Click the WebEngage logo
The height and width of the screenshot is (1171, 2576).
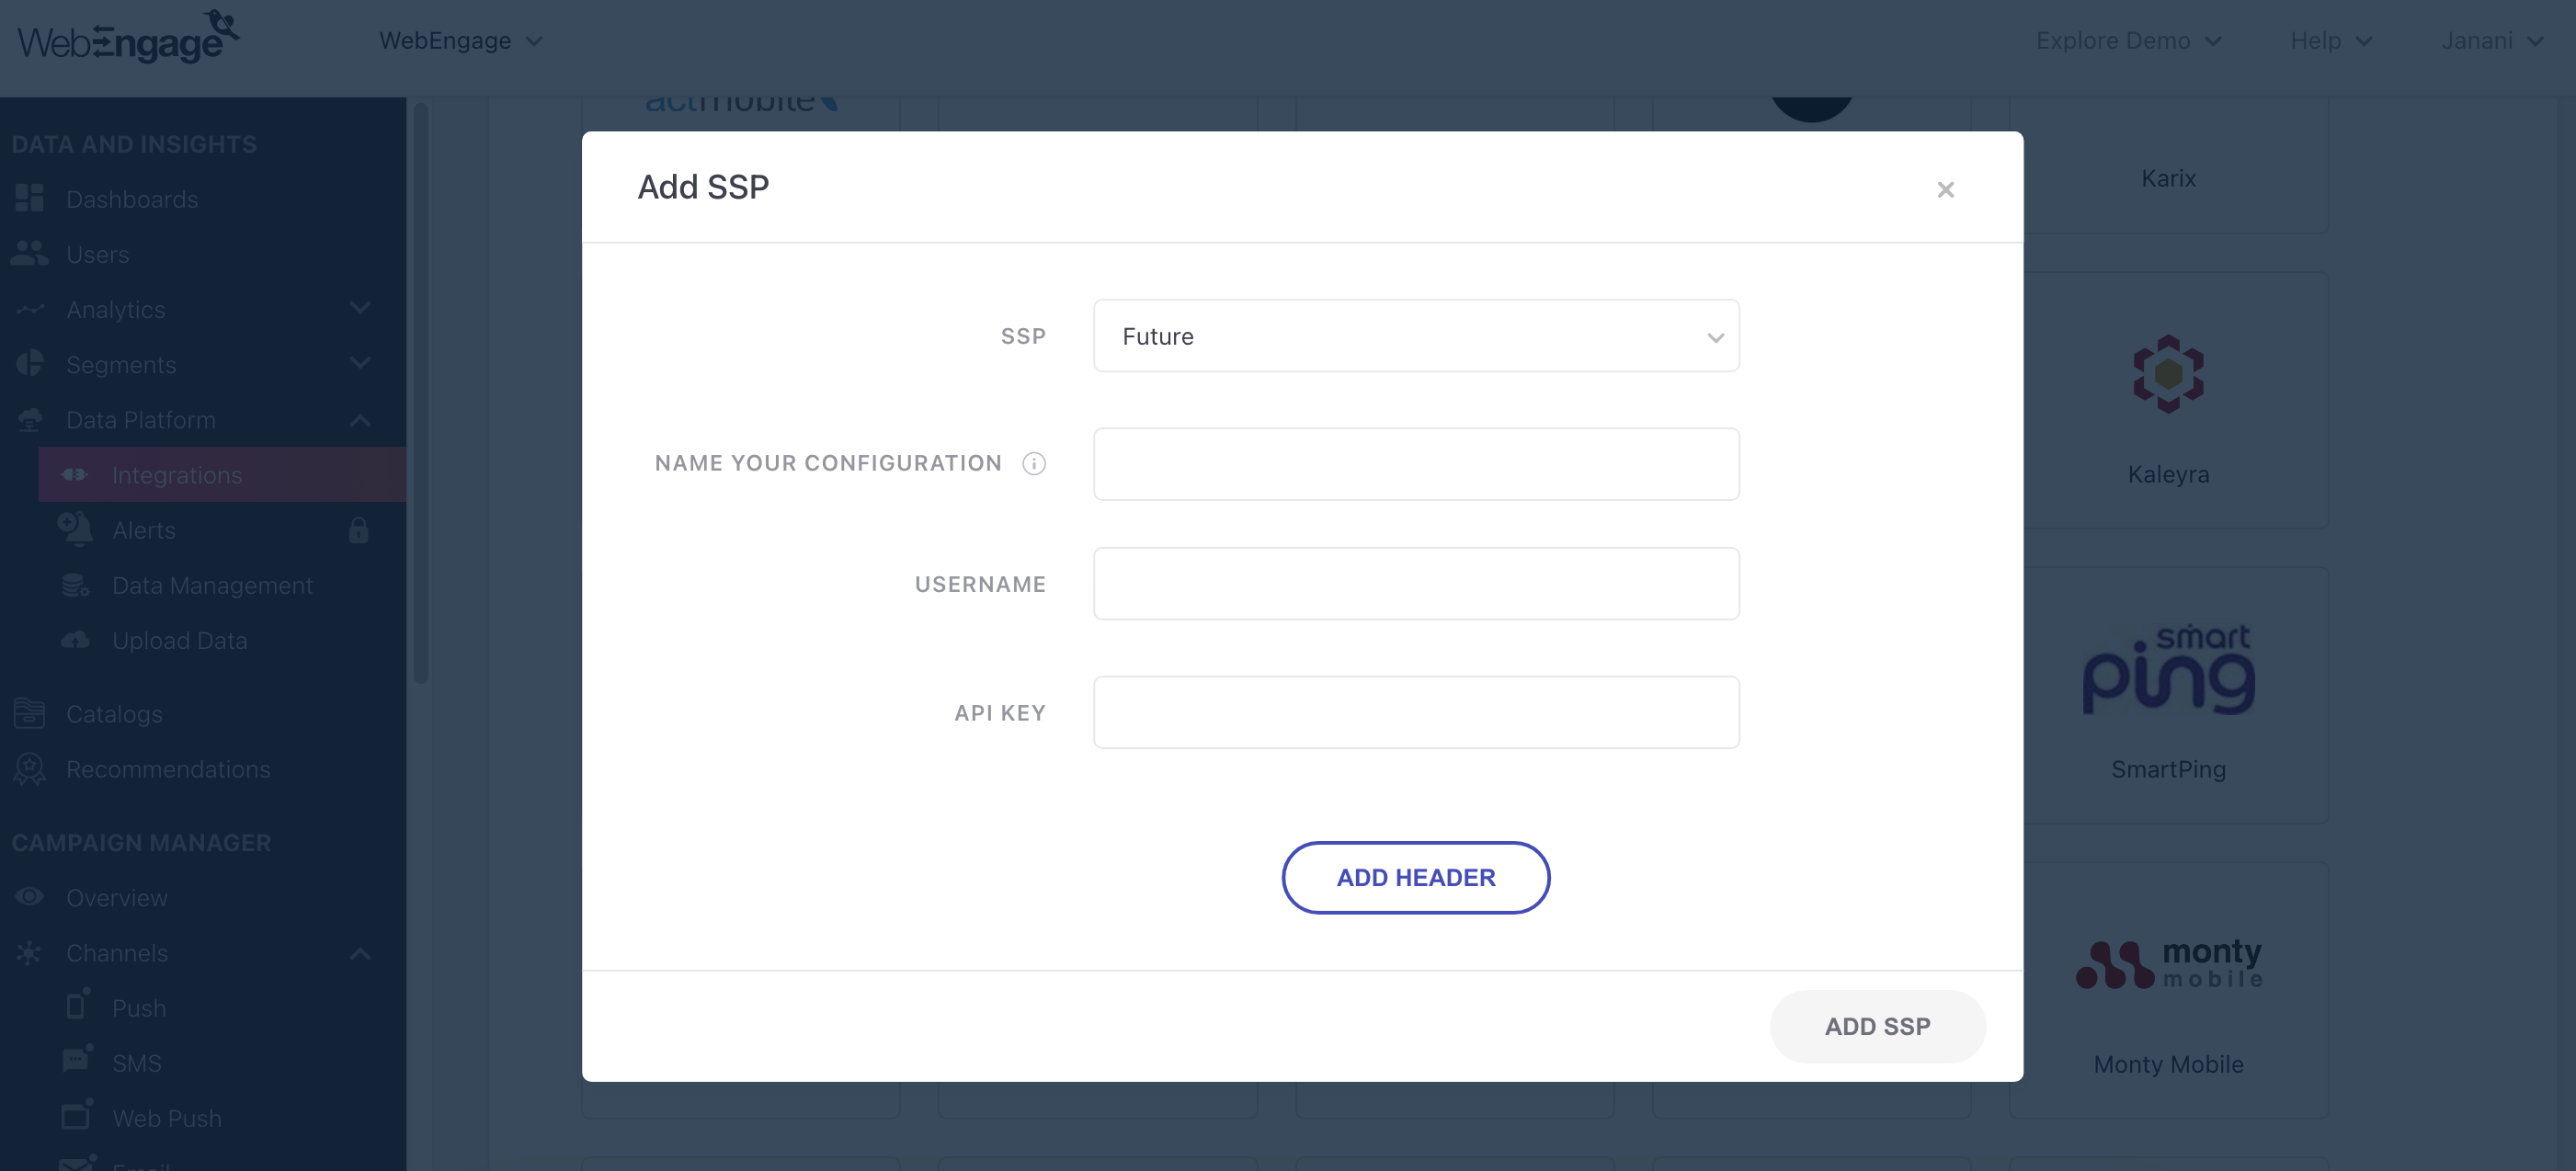pos(128,39)
